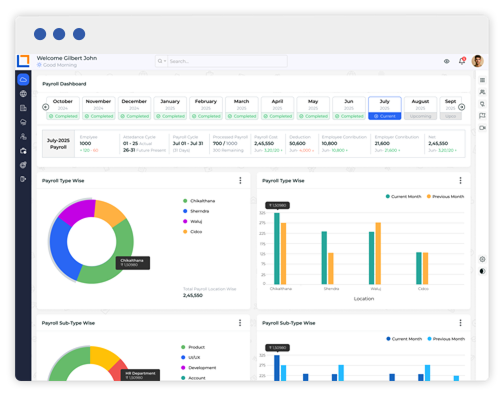The width and height of the screenshot is (500, 400).
Task: Click the blue cloud icon in the sidebar
Action: coord(23,80)
